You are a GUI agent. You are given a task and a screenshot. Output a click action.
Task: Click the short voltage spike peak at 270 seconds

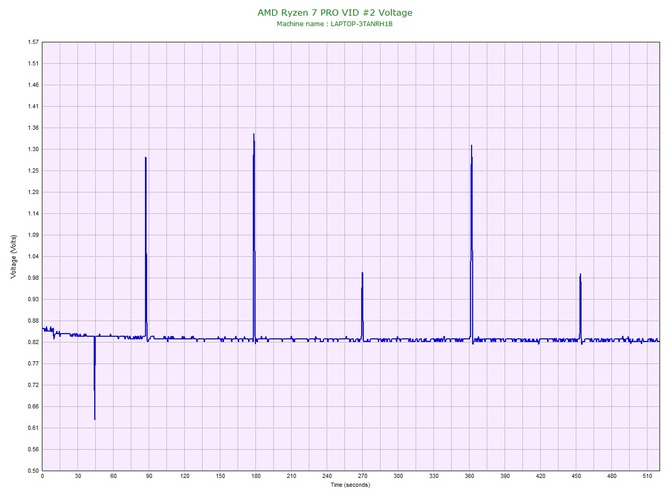point(362,273)
